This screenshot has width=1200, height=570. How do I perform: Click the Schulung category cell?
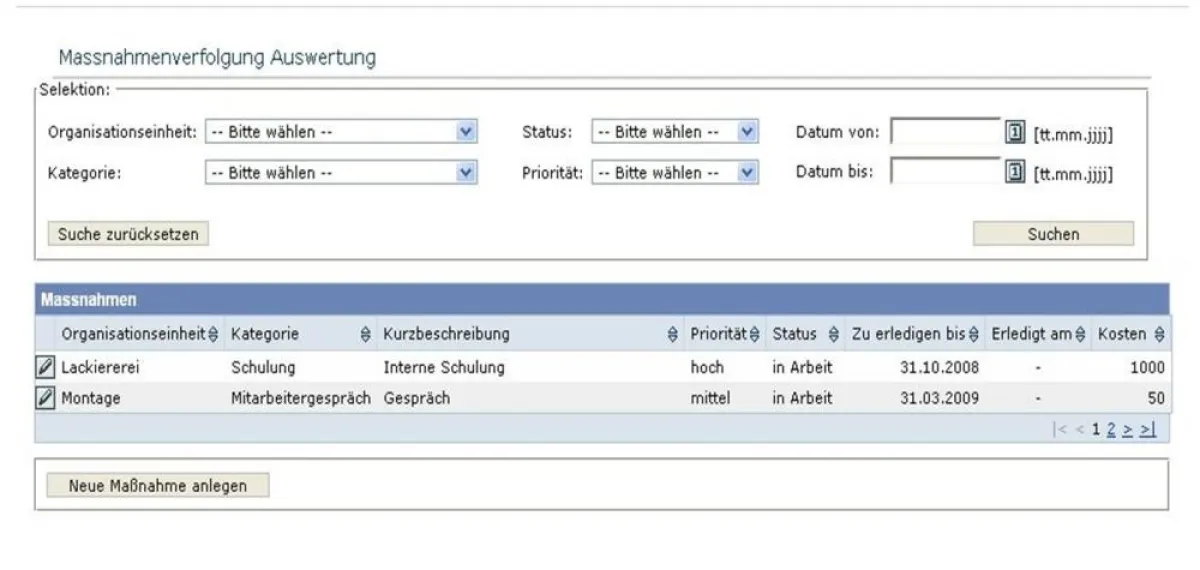pyautogui.click(x=263, y=368)
